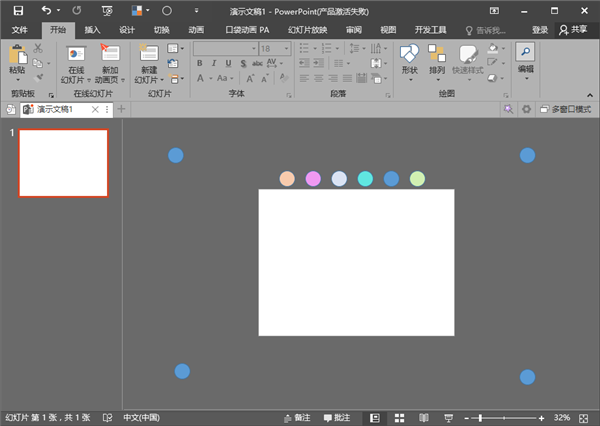Click the Arrange icon

pos(437,54)
